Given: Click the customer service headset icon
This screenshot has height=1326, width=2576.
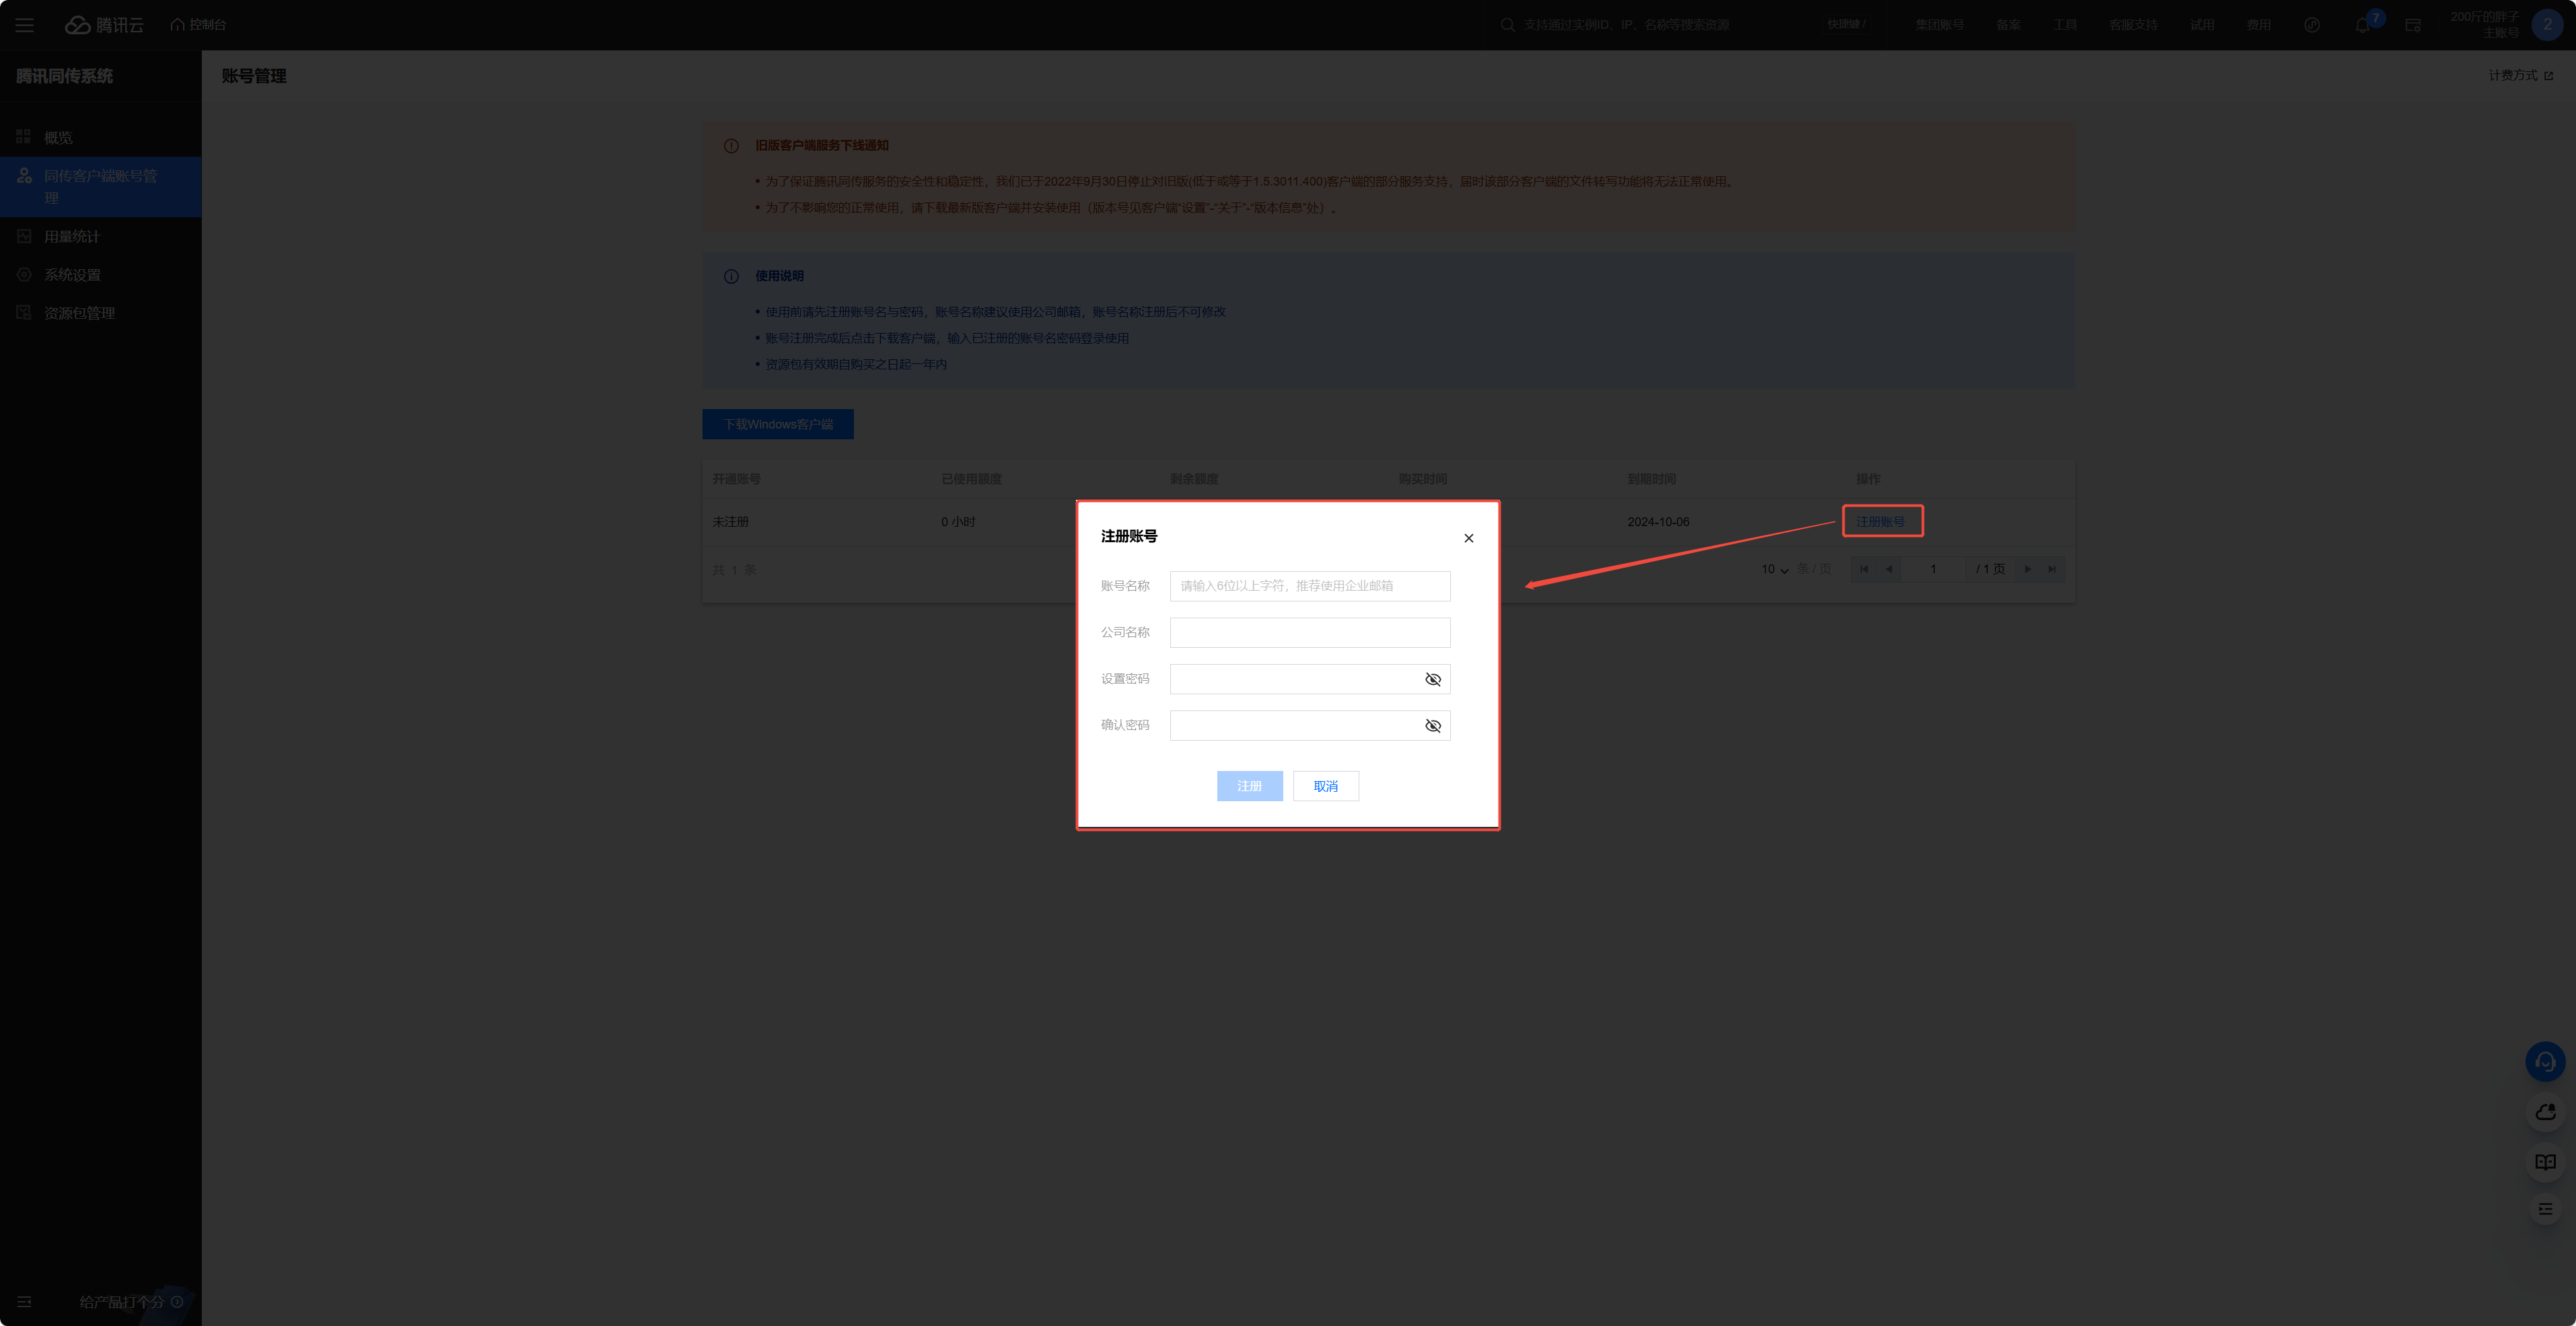Looking at the screenshot, I should tap(2545, 1062).
